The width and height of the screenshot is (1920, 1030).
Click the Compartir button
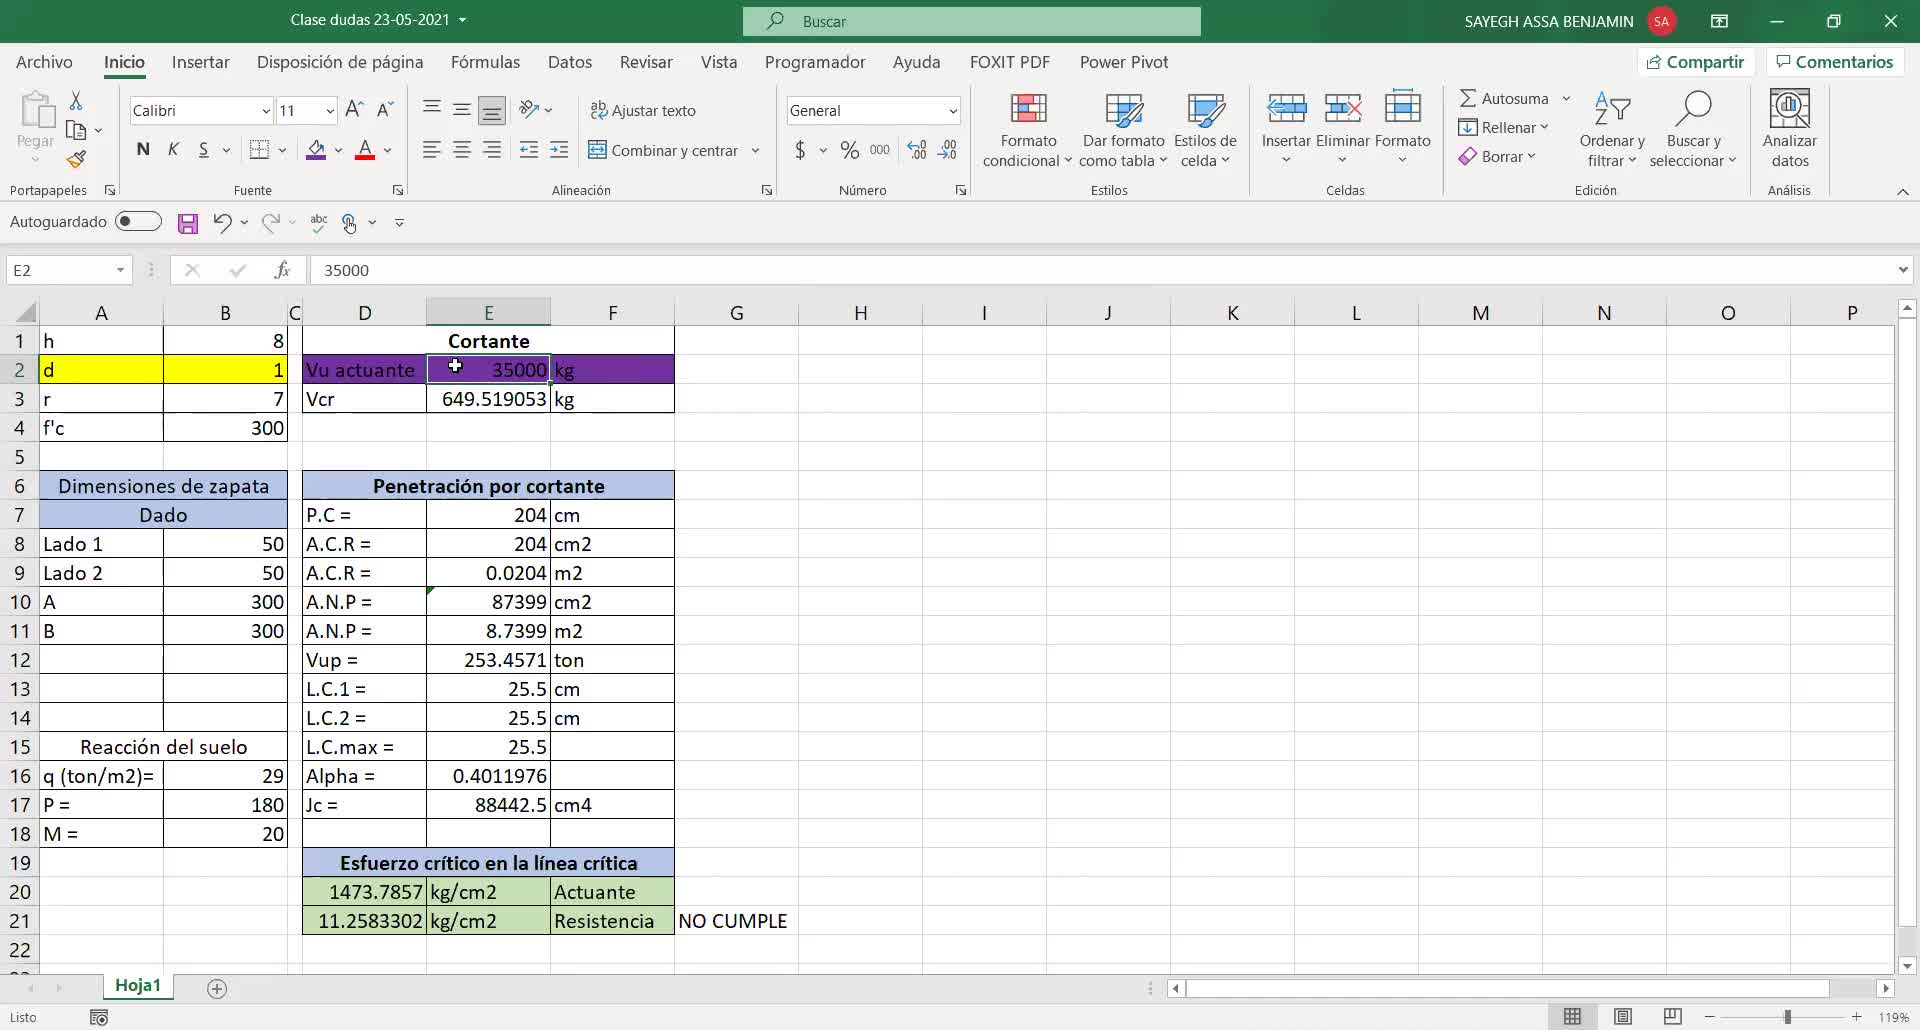(1696, 62)
